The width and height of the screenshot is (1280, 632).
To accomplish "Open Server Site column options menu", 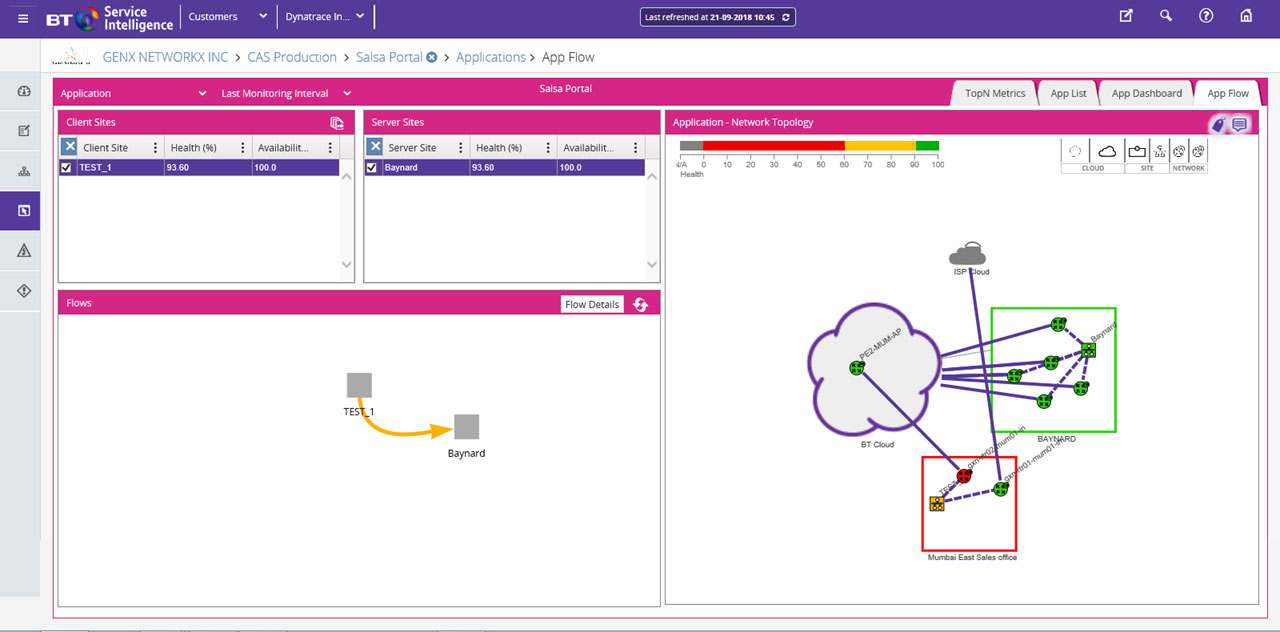I will tap(460, 148).
